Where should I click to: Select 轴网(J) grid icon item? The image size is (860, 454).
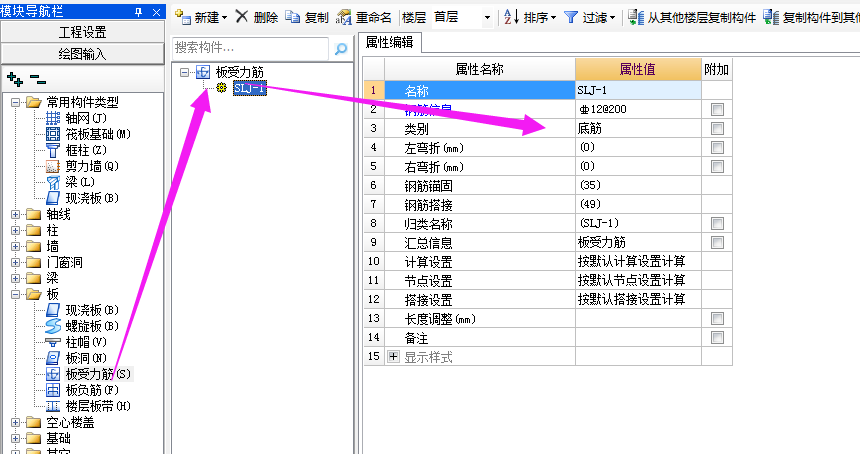(x=53, y=118)
